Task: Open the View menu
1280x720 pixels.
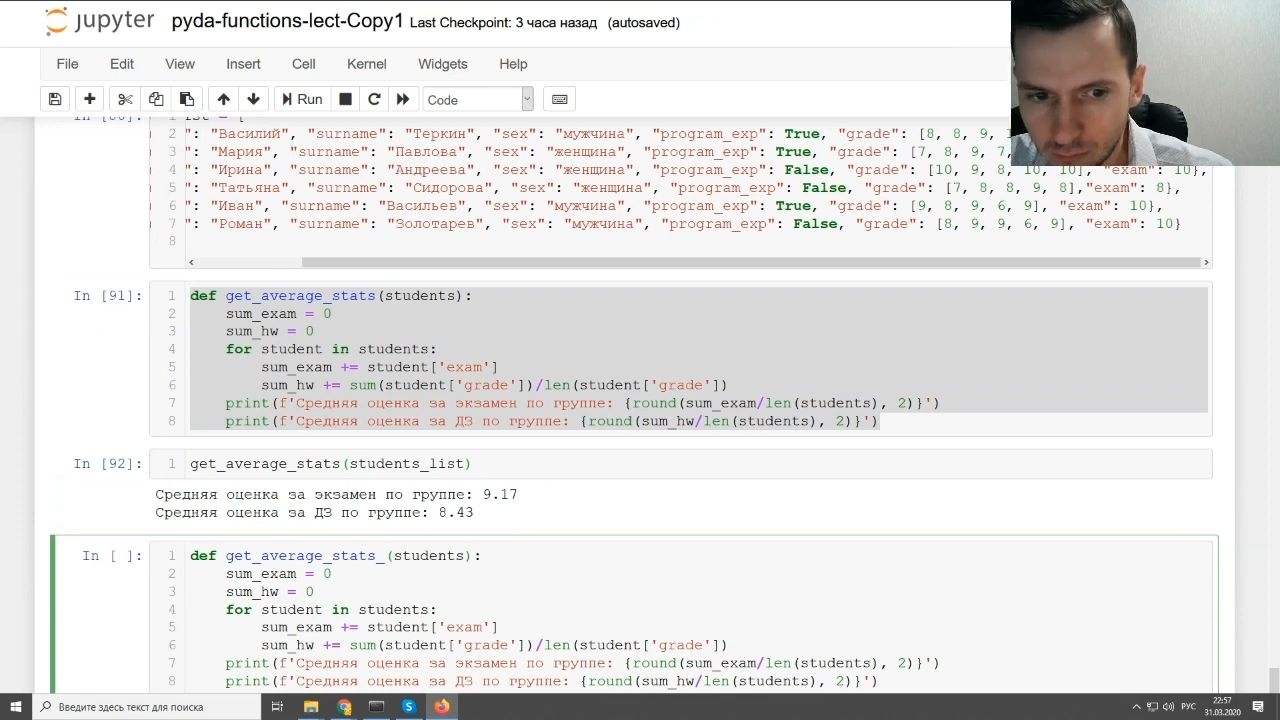Action: [x=180, y=64]
